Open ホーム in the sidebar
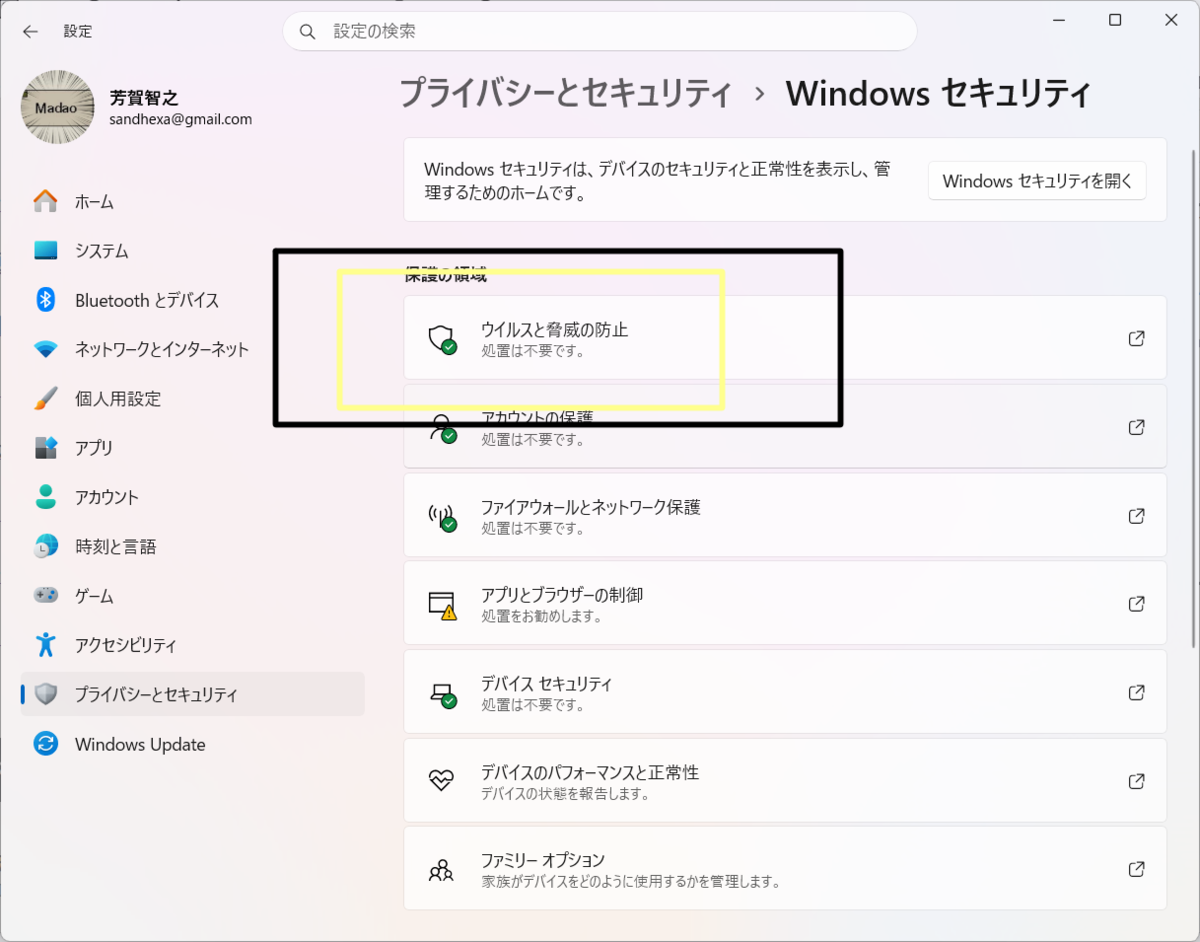Screen dimensions: 1200x942 (193, 201)
